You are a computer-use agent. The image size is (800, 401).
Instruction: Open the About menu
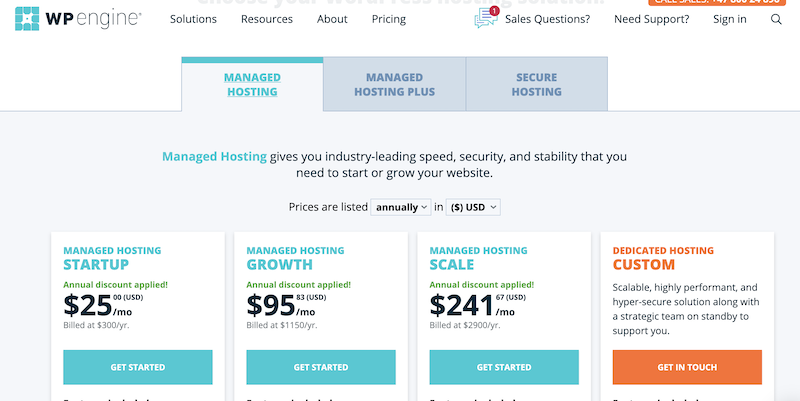(x=332, y=19)
